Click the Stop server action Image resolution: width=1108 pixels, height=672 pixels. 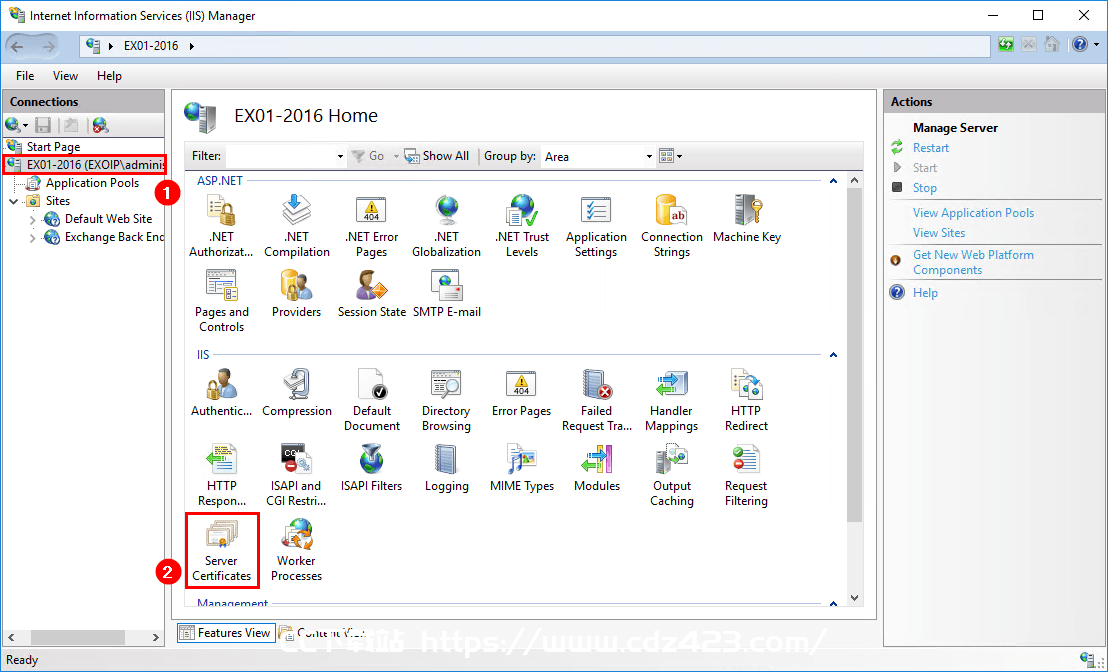(924, 188)
